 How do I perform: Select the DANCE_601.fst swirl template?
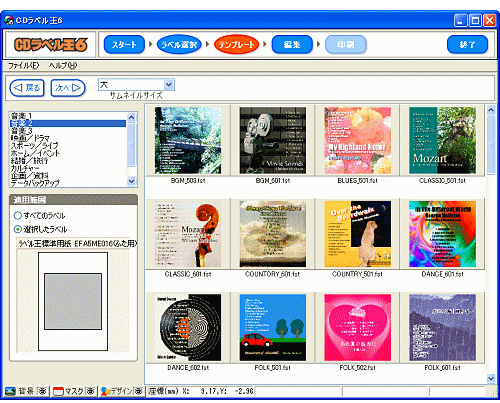click(x=442, y=234)
